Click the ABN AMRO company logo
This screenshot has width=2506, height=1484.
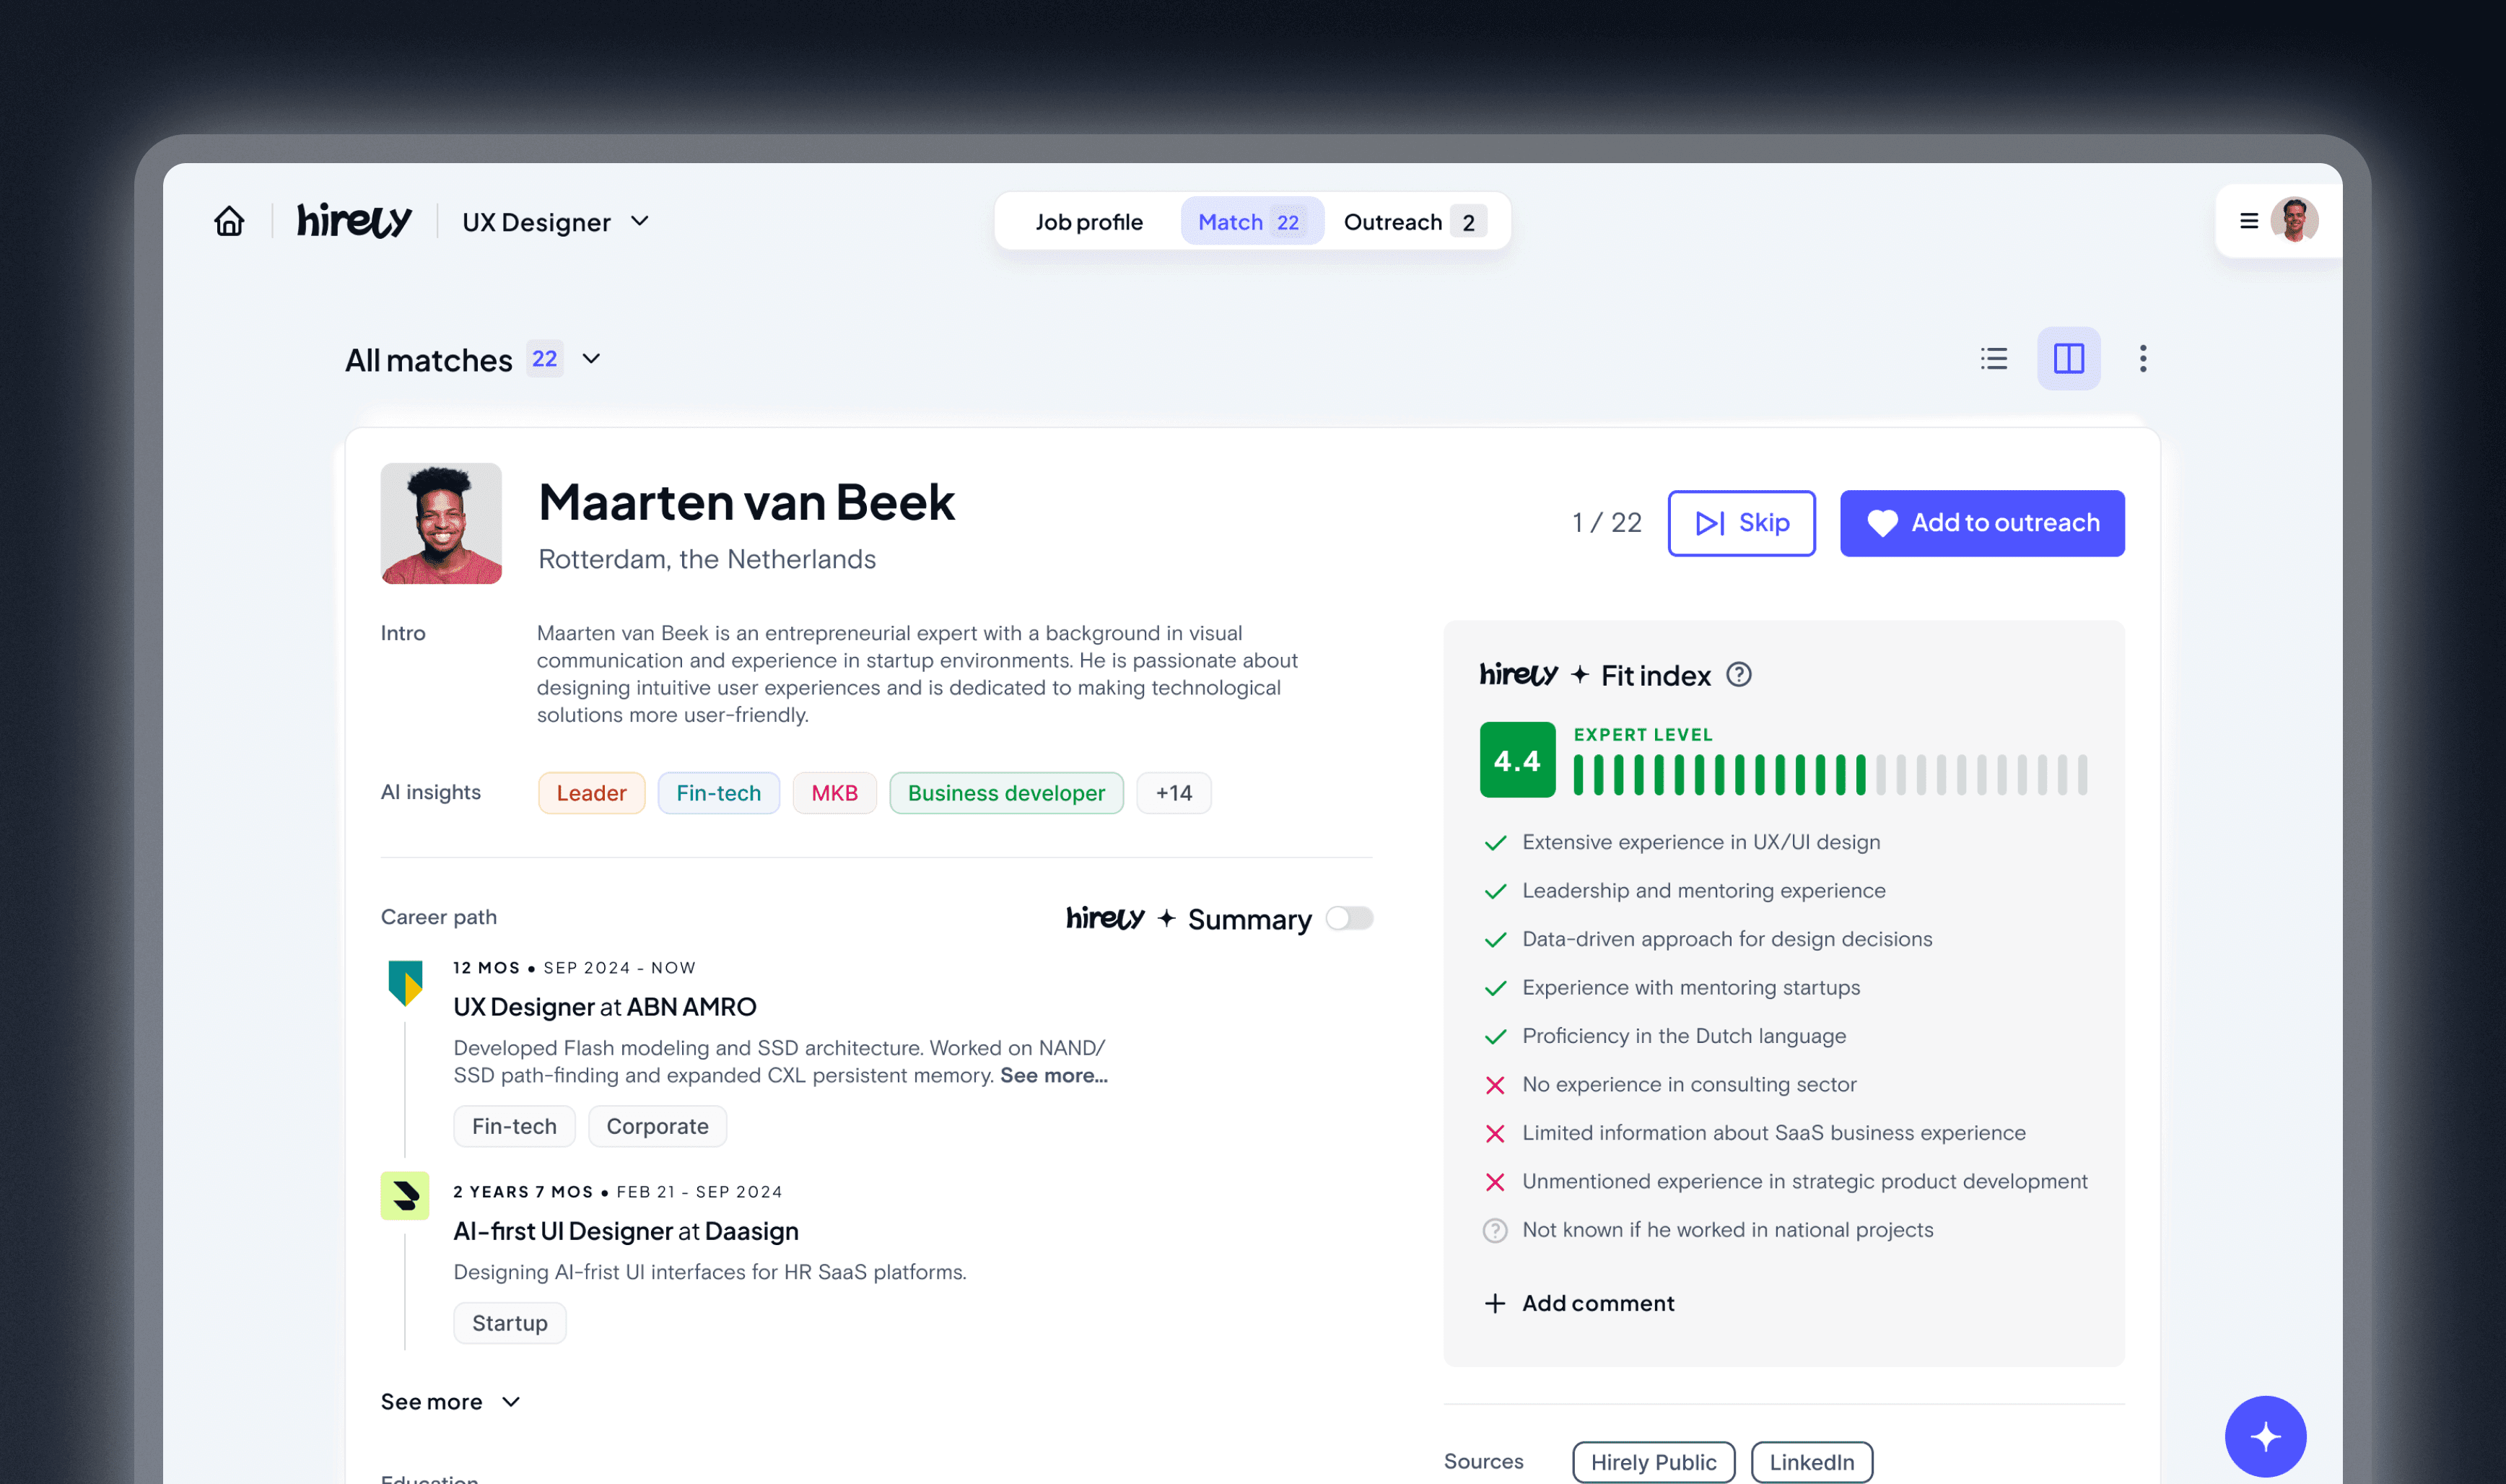(x=405, y=983)
